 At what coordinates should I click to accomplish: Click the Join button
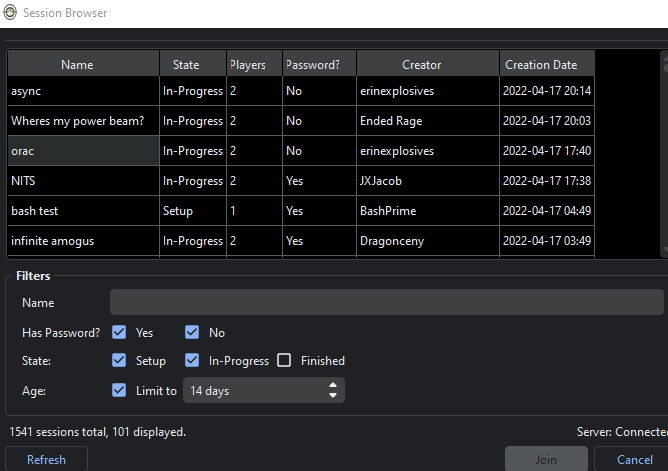[x=546, y=460]
